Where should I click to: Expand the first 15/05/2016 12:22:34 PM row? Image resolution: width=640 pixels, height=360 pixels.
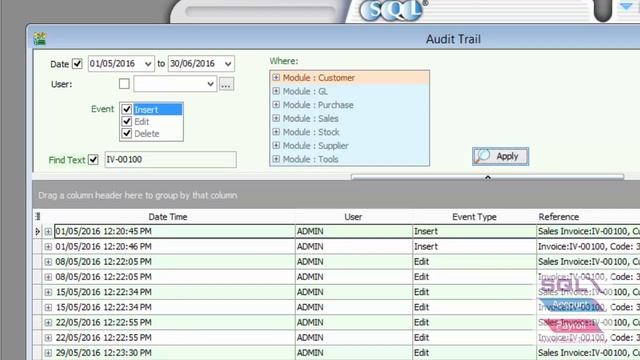[x=48, y=292]
